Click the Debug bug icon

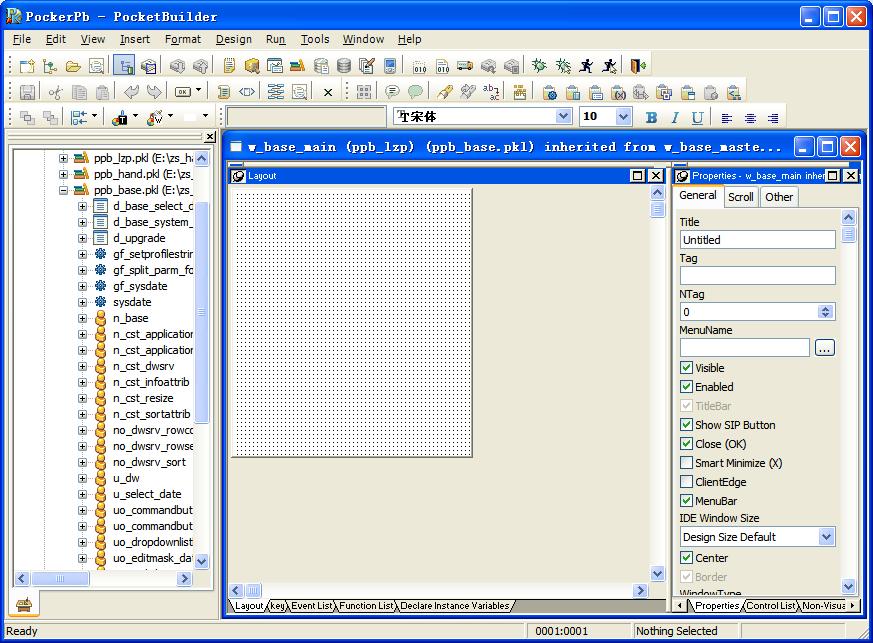point(539,66)
